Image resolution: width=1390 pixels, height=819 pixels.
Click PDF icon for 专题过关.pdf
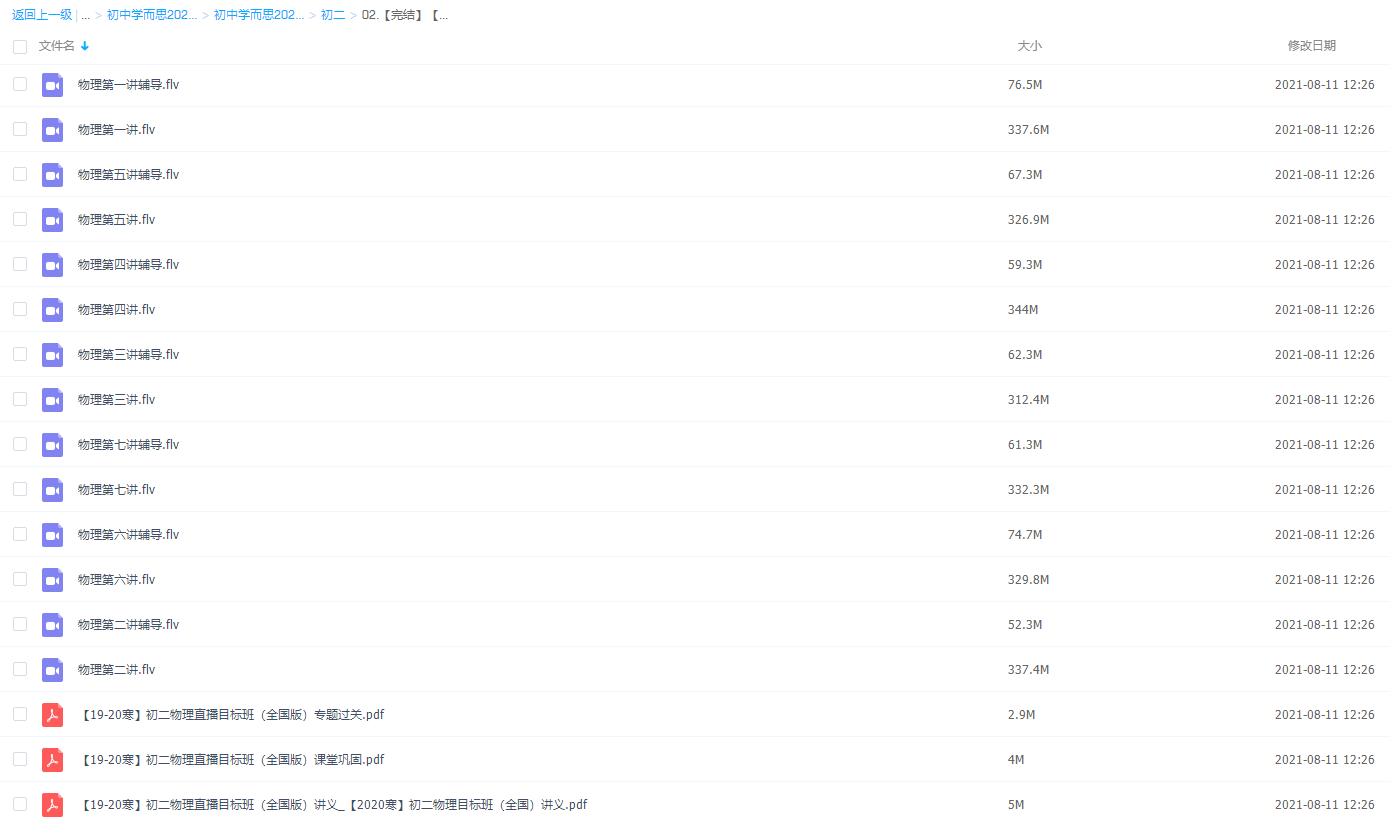point(52,715)
